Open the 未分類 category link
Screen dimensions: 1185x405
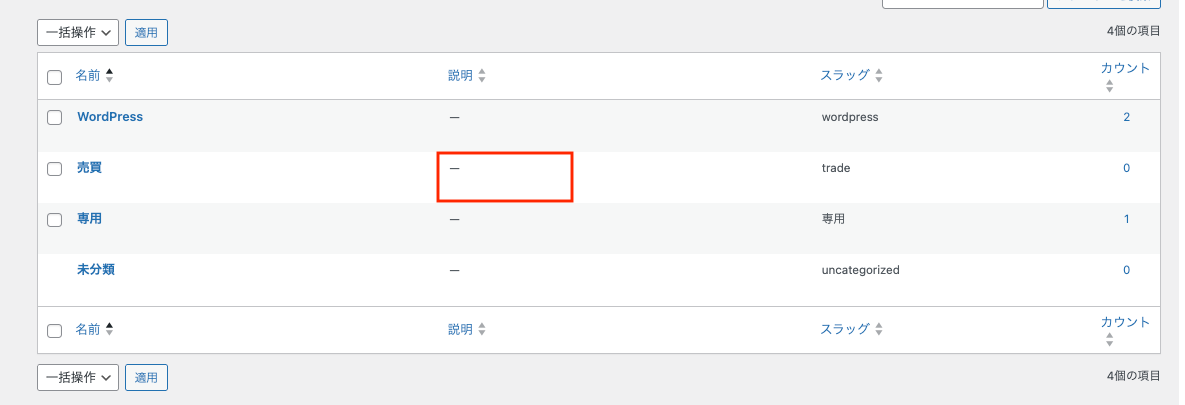pos(96,270)
